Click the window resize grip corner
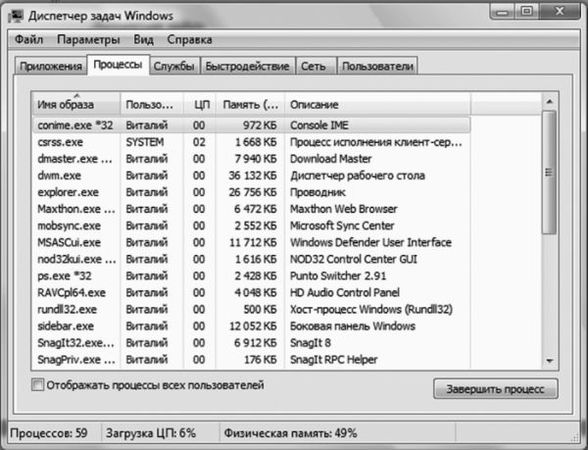This screenshot has height=450, width=588. pos(575,437)
